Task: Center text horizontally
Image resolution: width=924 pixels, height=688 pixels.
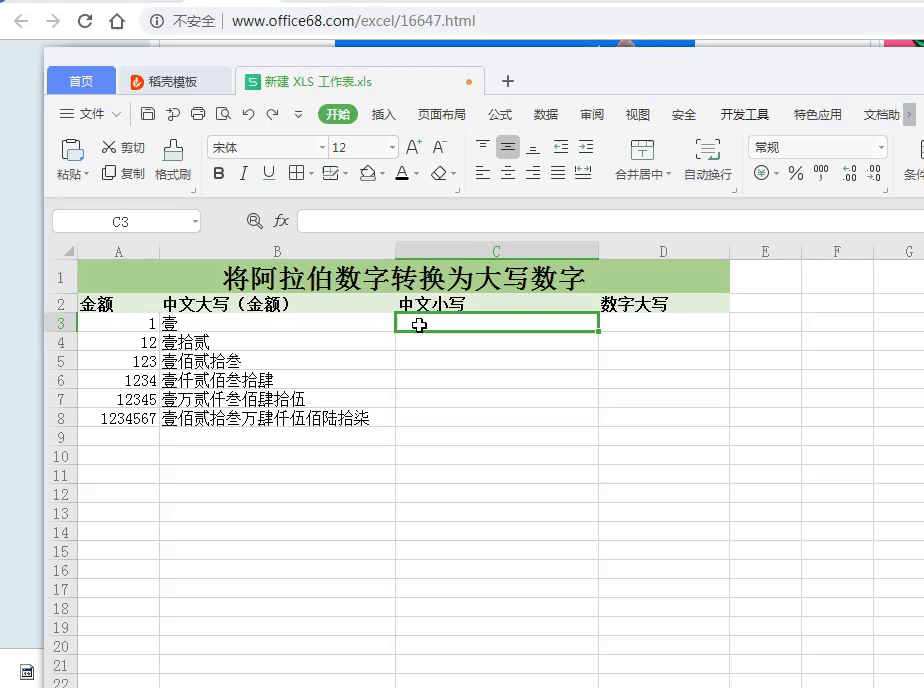Action: click(x=507, y=173)
